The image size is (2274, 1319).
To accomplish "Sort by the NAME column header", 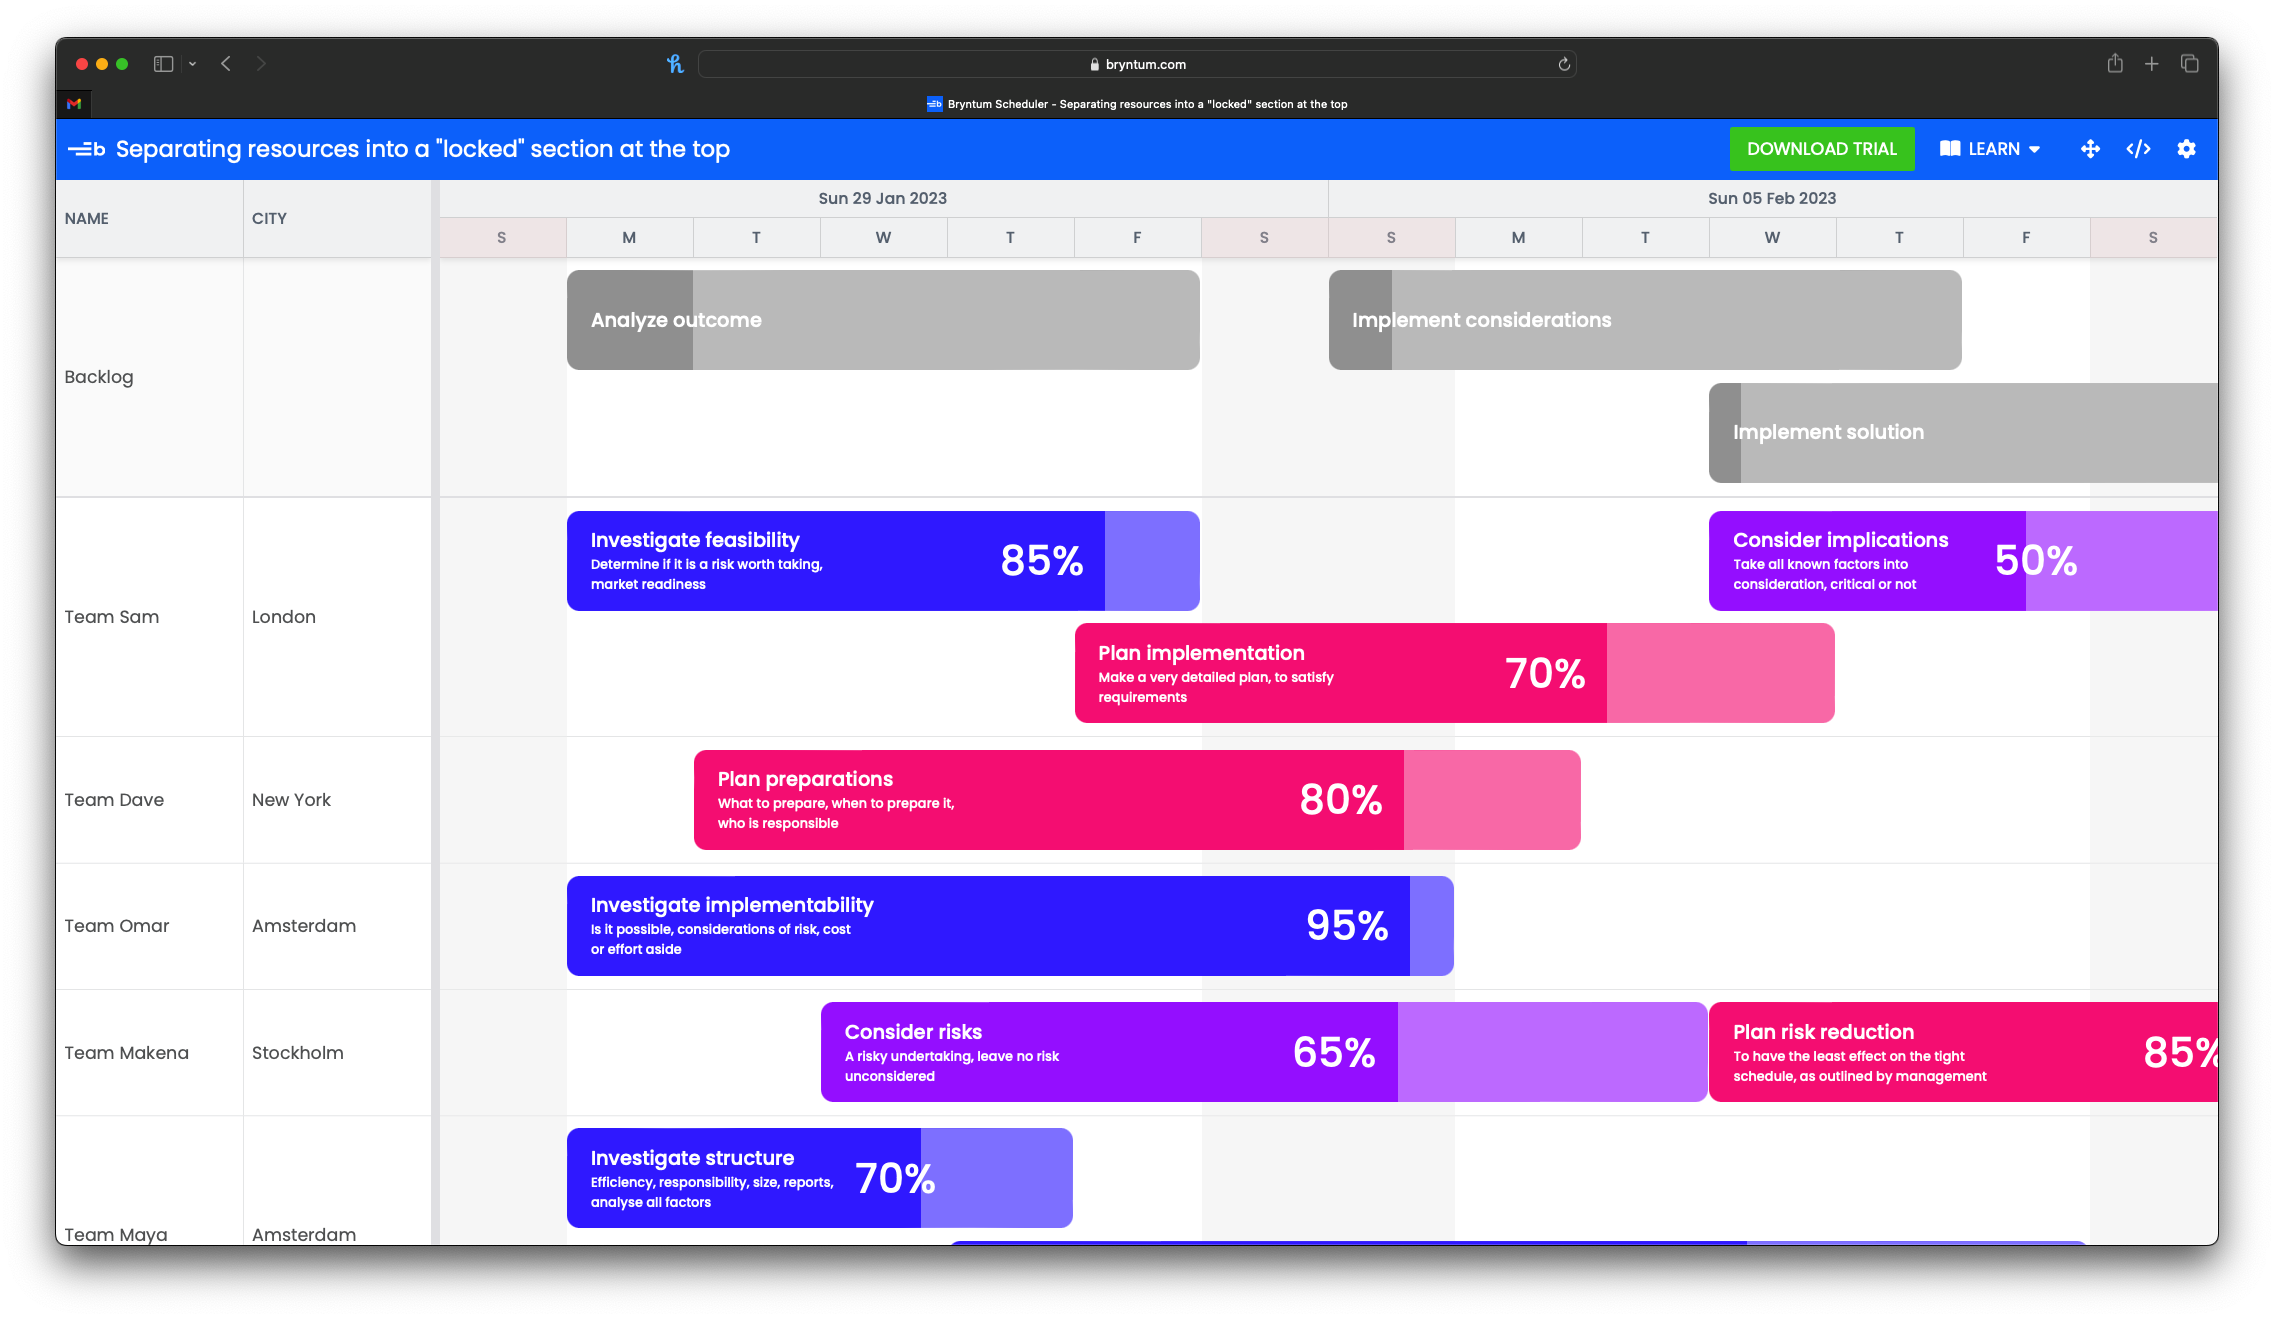I will [x=87, y=218].
